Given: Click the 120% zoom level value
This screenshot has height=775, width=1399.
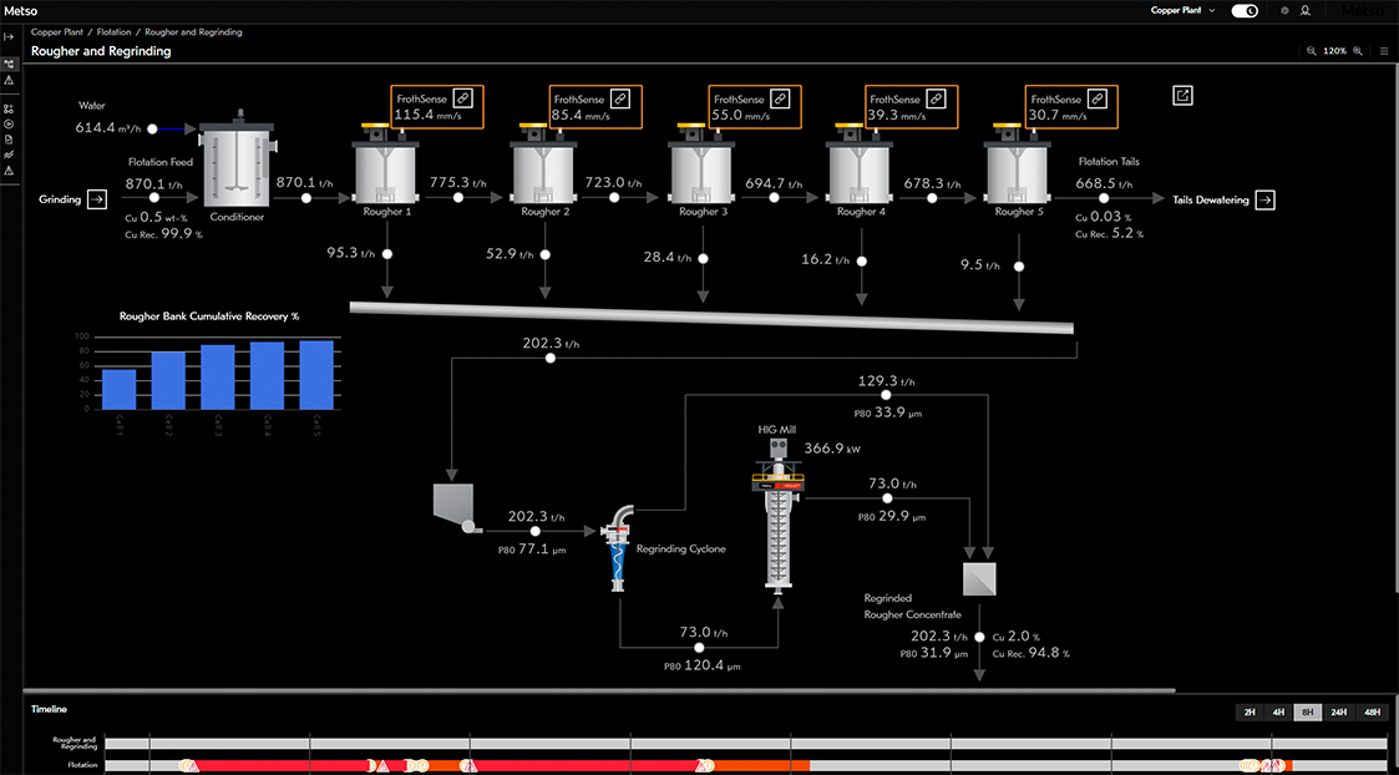Looking at the screenshot, I should [1334, 51].
